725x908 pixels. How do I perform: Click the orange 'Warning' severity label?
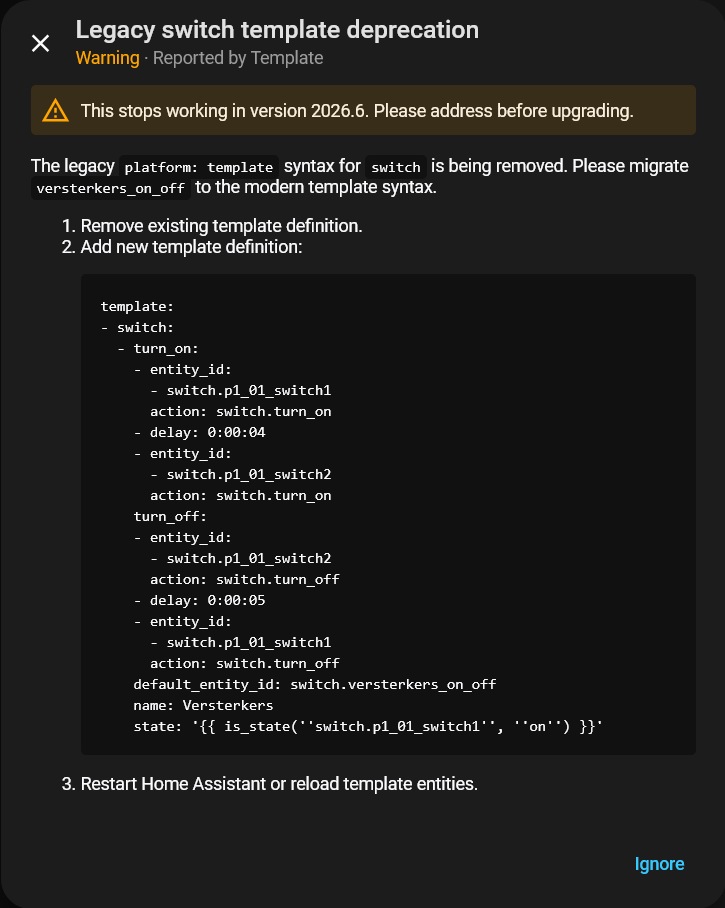tap(107, 58)
